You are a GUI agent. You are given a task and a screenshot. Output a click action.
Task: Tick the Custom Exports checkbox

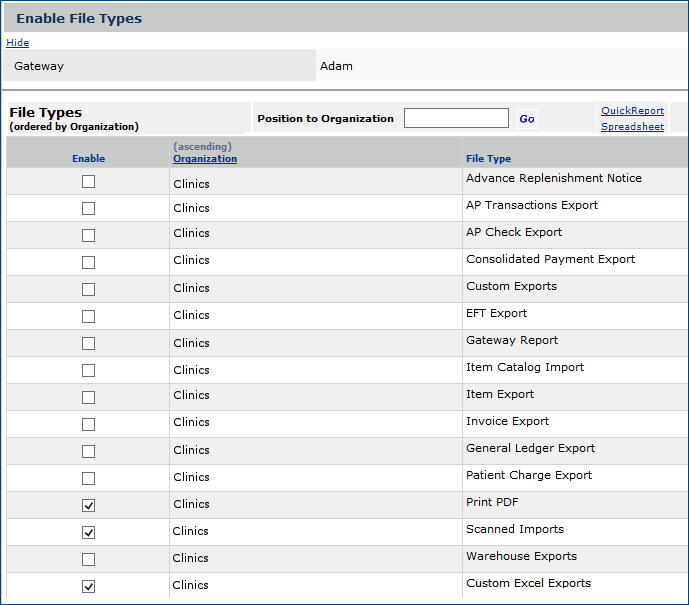89,290
